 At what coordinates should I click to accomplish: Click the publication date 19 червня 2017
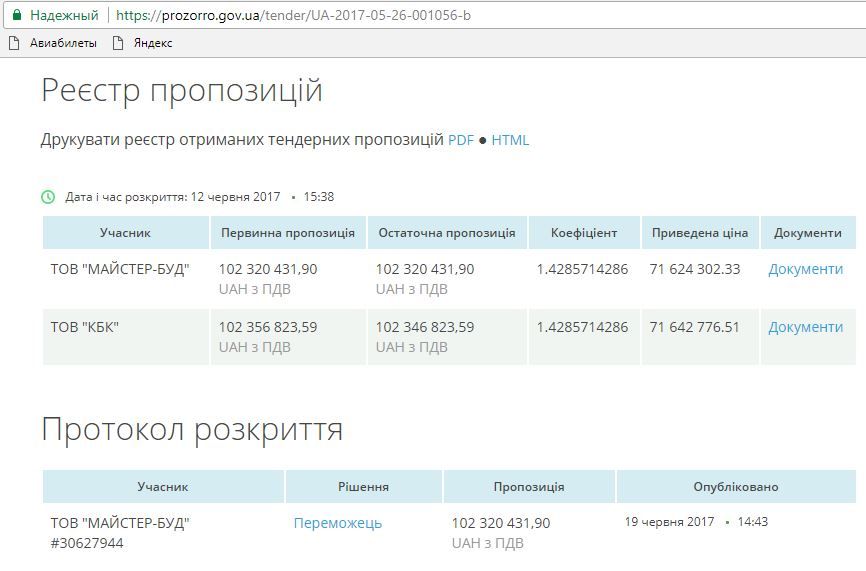tap(669, 522)
